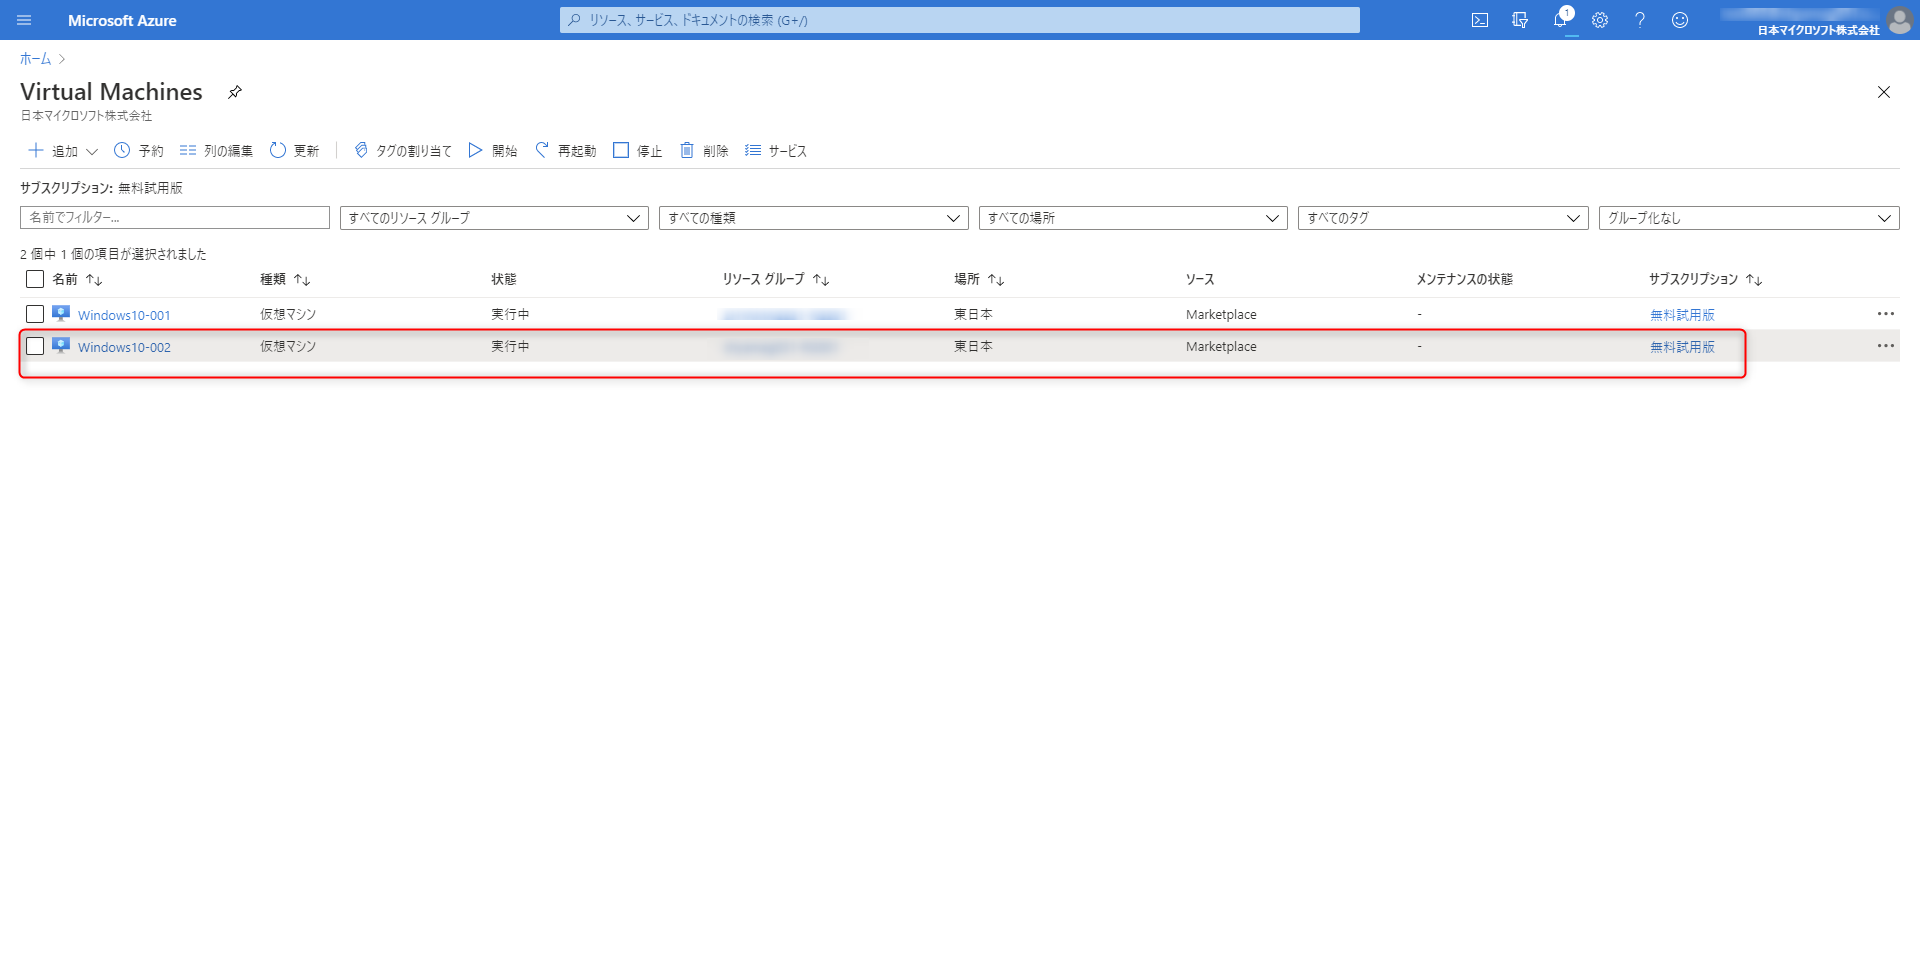Open the help question mark icon
Viewport: 1920px width, 970px height.
(1640, 20)
